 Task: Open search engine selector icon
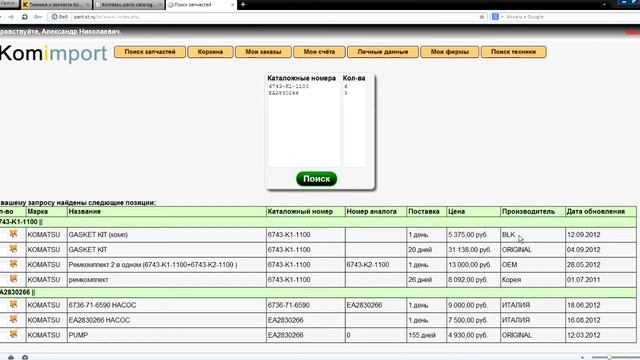click(x=496, y=17)
